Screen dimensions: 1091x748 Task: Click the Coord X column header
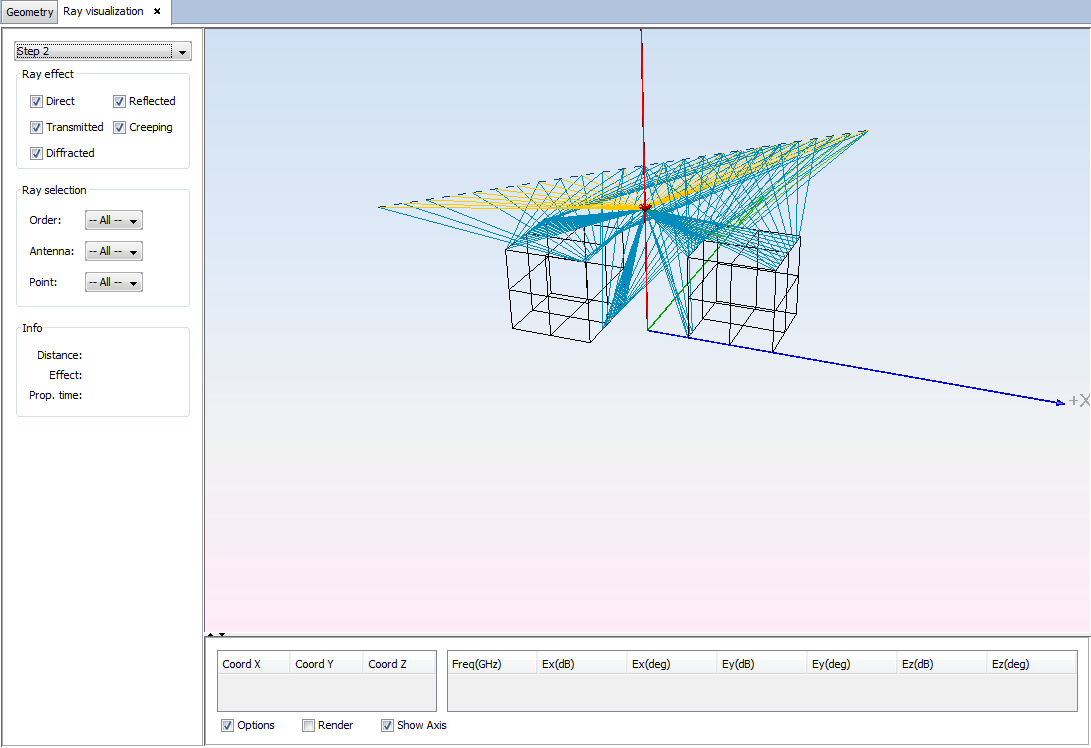[x=254, y=664]
